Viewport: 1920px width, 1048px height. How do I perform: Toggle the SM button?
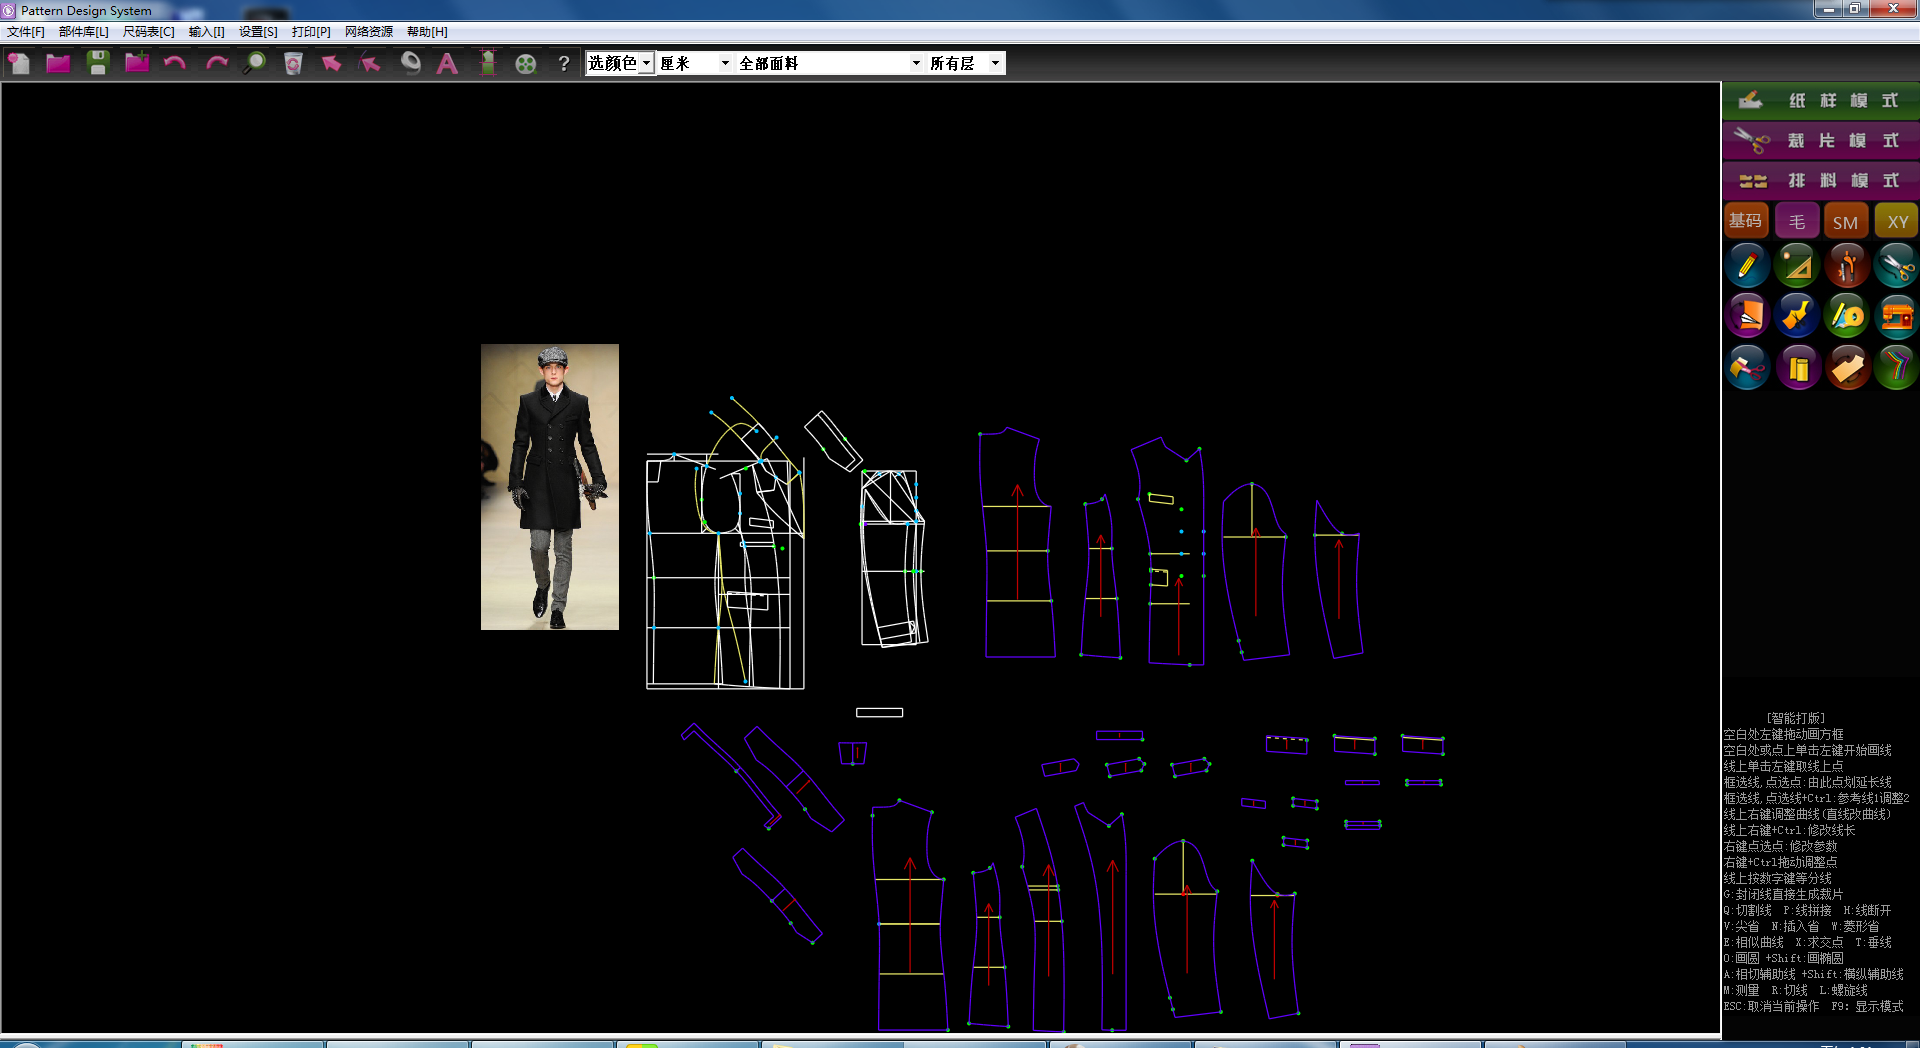click(x=1846, y=221)
